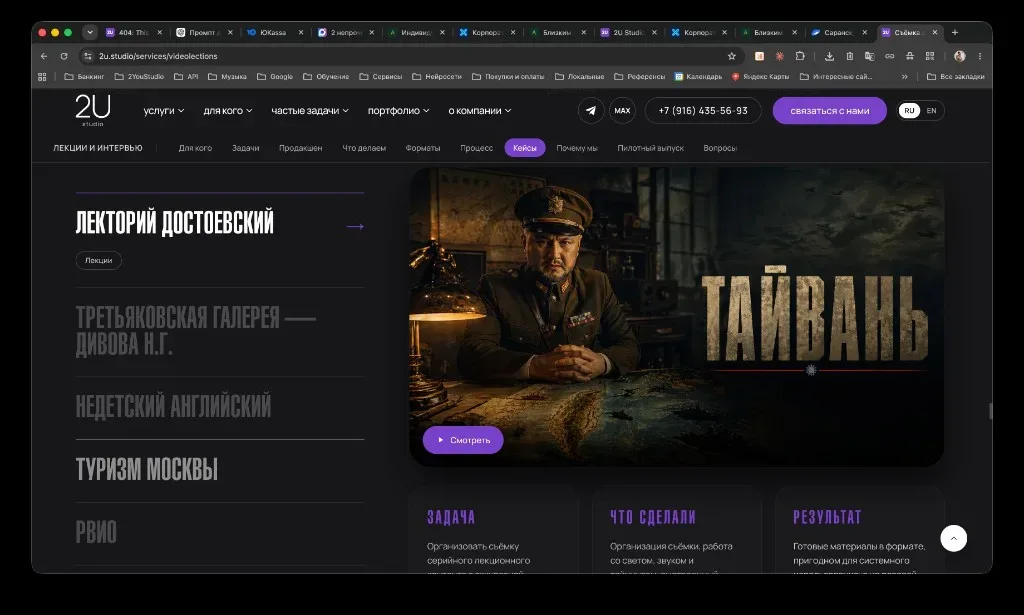The height and width of the screenshot is (615, 1024).
Task: Expand the для кого dropdown menu
Action: pos(228,110)
